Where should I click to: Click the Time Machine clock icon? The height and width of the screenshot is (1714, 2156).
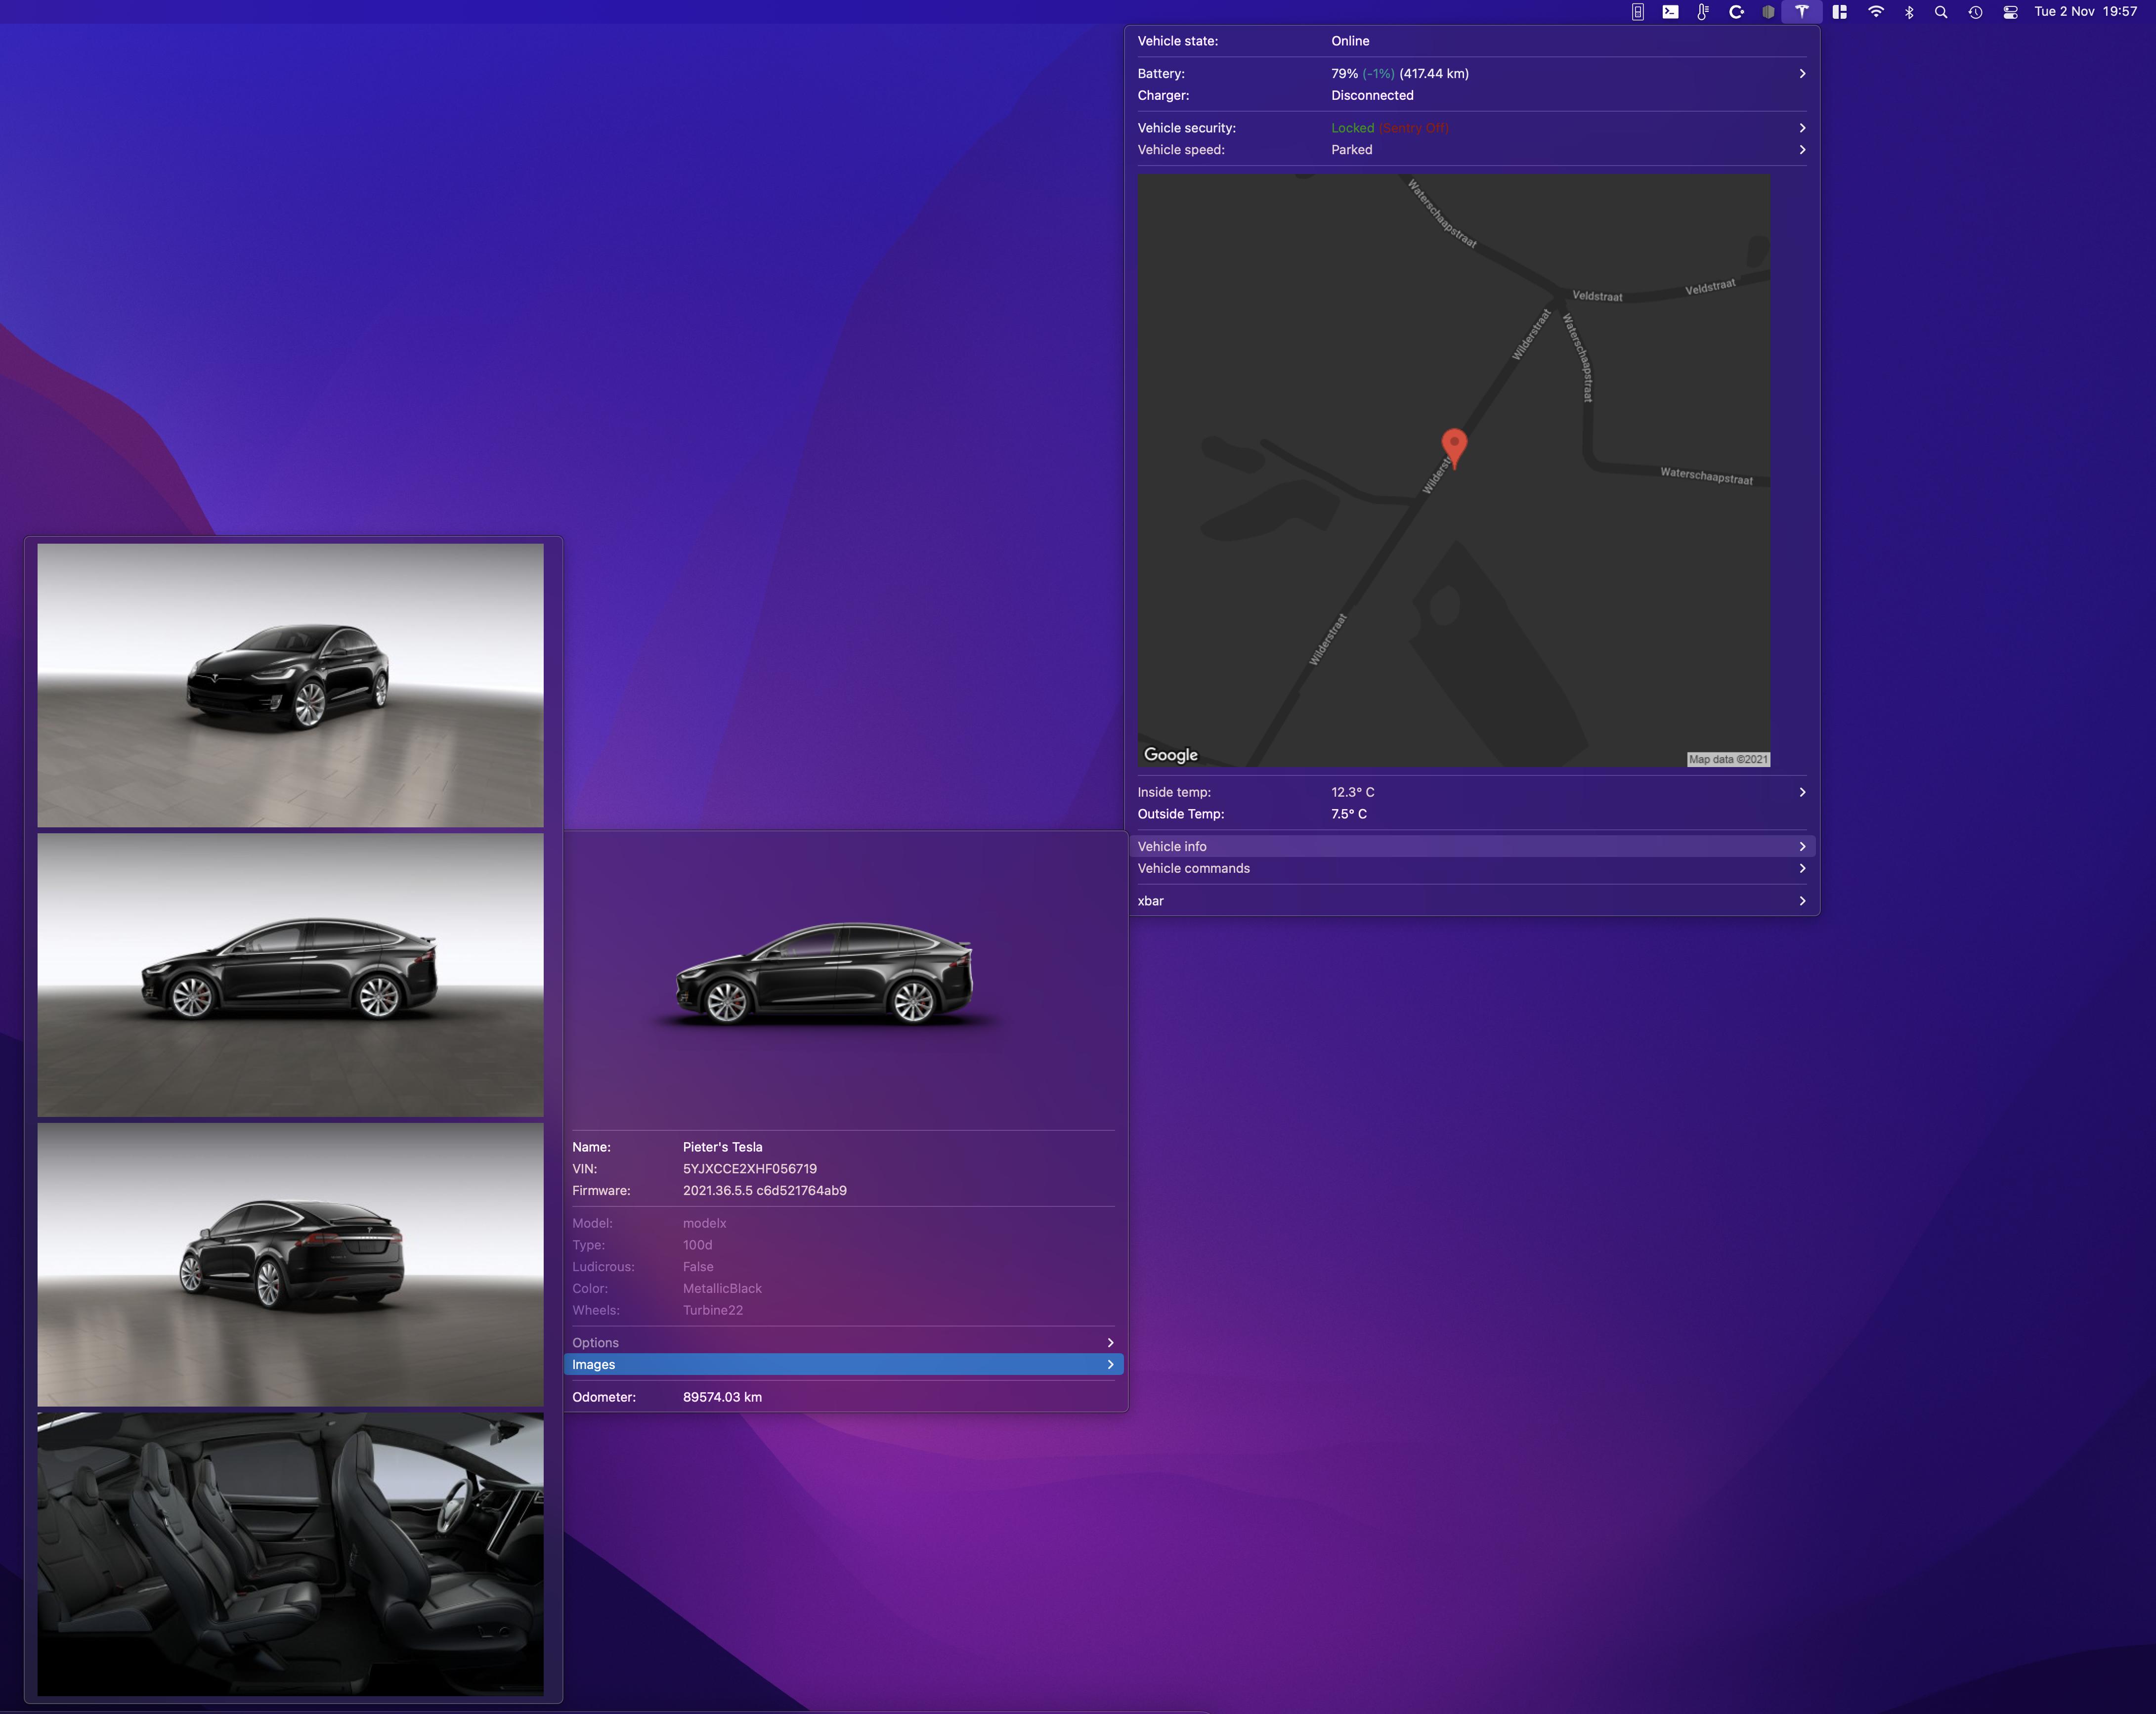[1975, 12]
